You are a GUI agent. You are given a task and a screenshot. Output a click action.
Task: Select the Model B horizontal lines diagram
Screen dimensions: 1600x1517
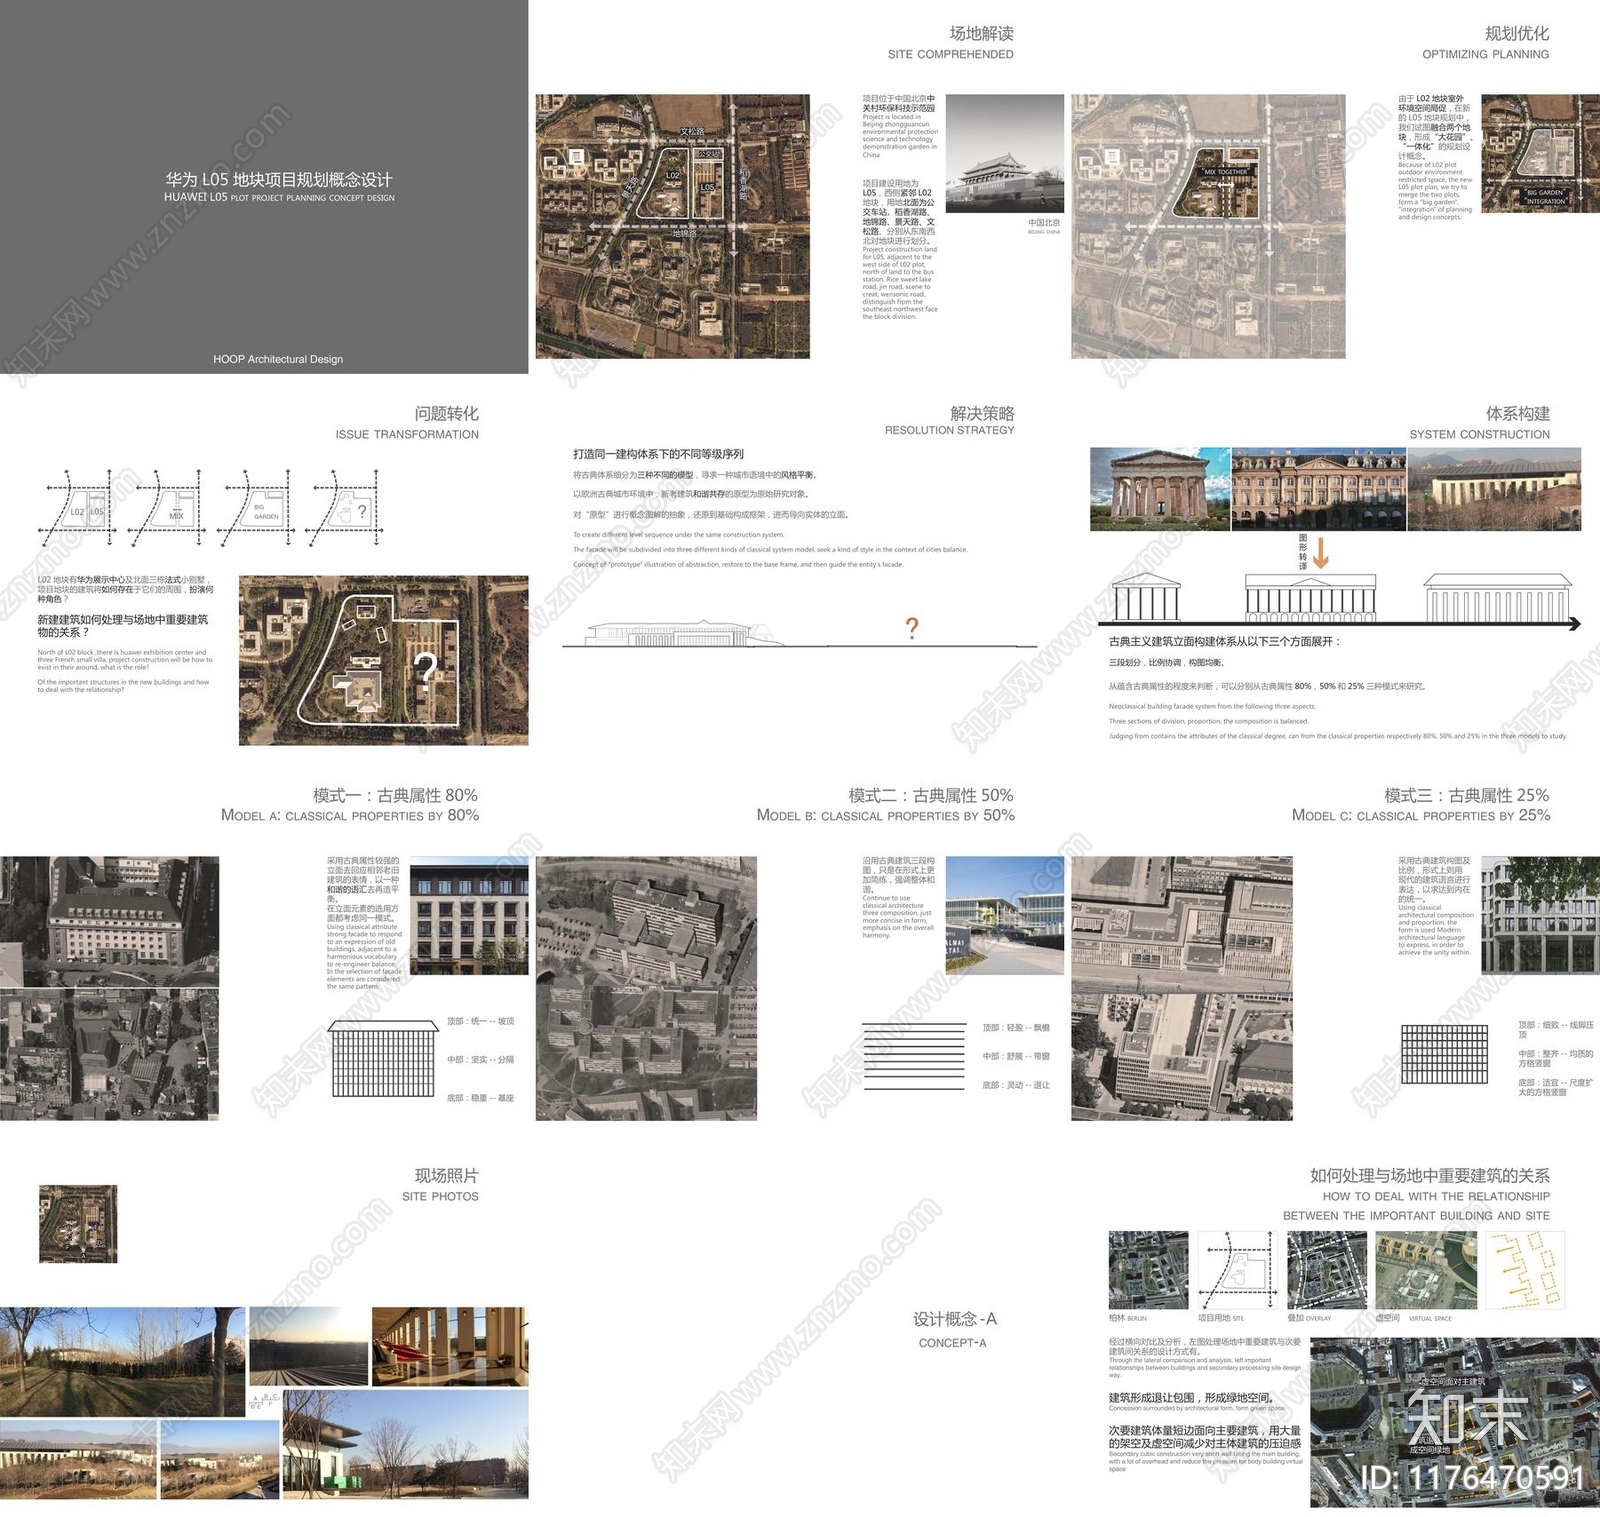914,1055
